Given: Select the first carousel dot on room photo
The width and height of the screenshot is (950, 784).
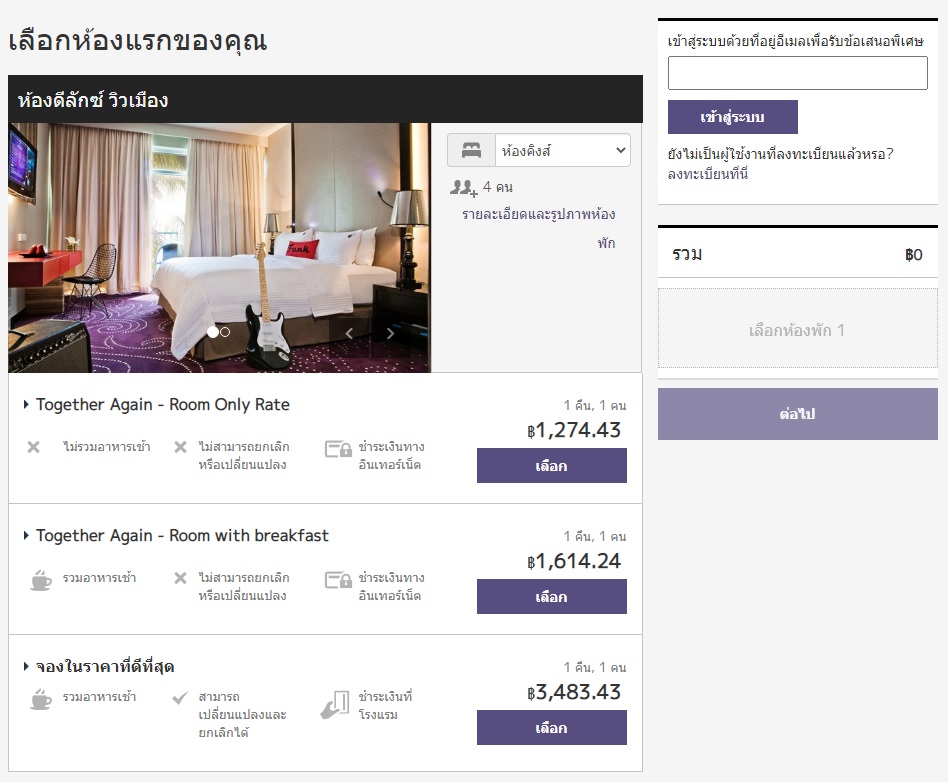Looking at the screenshot, I should [212, 332].
